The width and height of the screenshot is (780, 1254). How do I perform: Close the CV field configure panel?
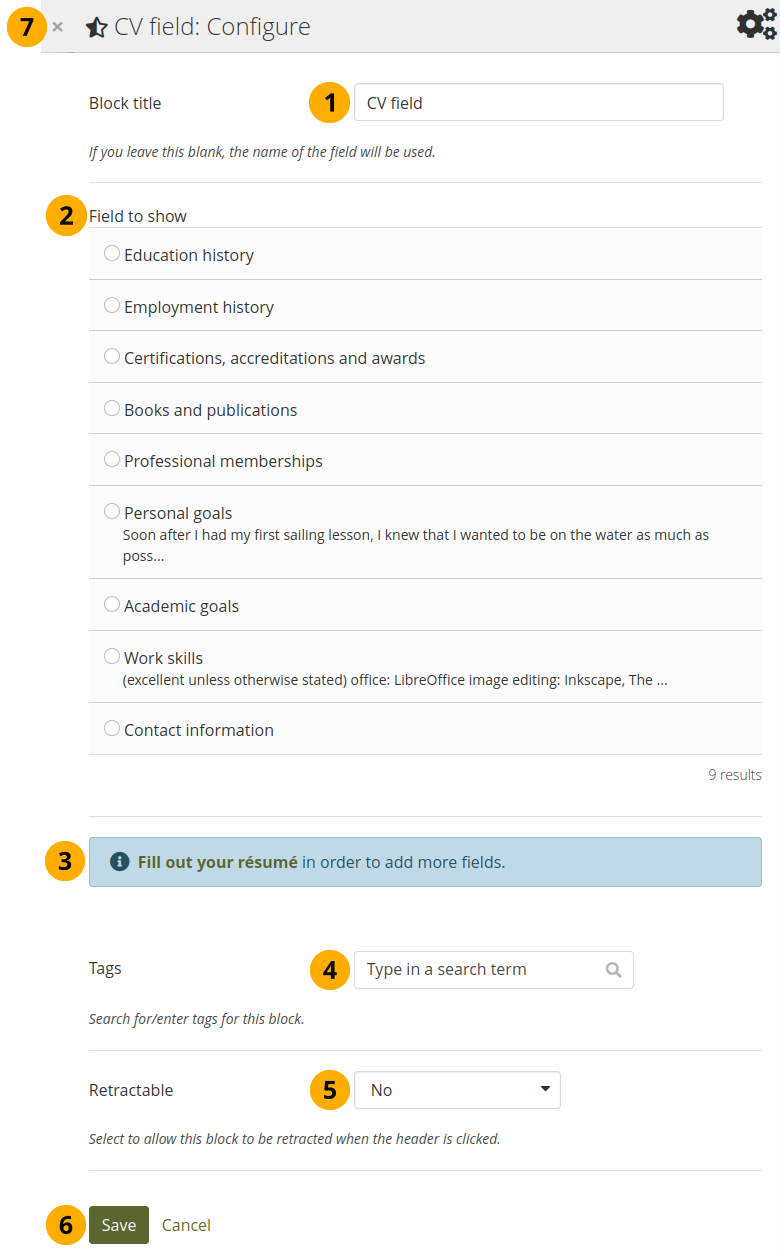pyautogui.click(x=58, y=27)
